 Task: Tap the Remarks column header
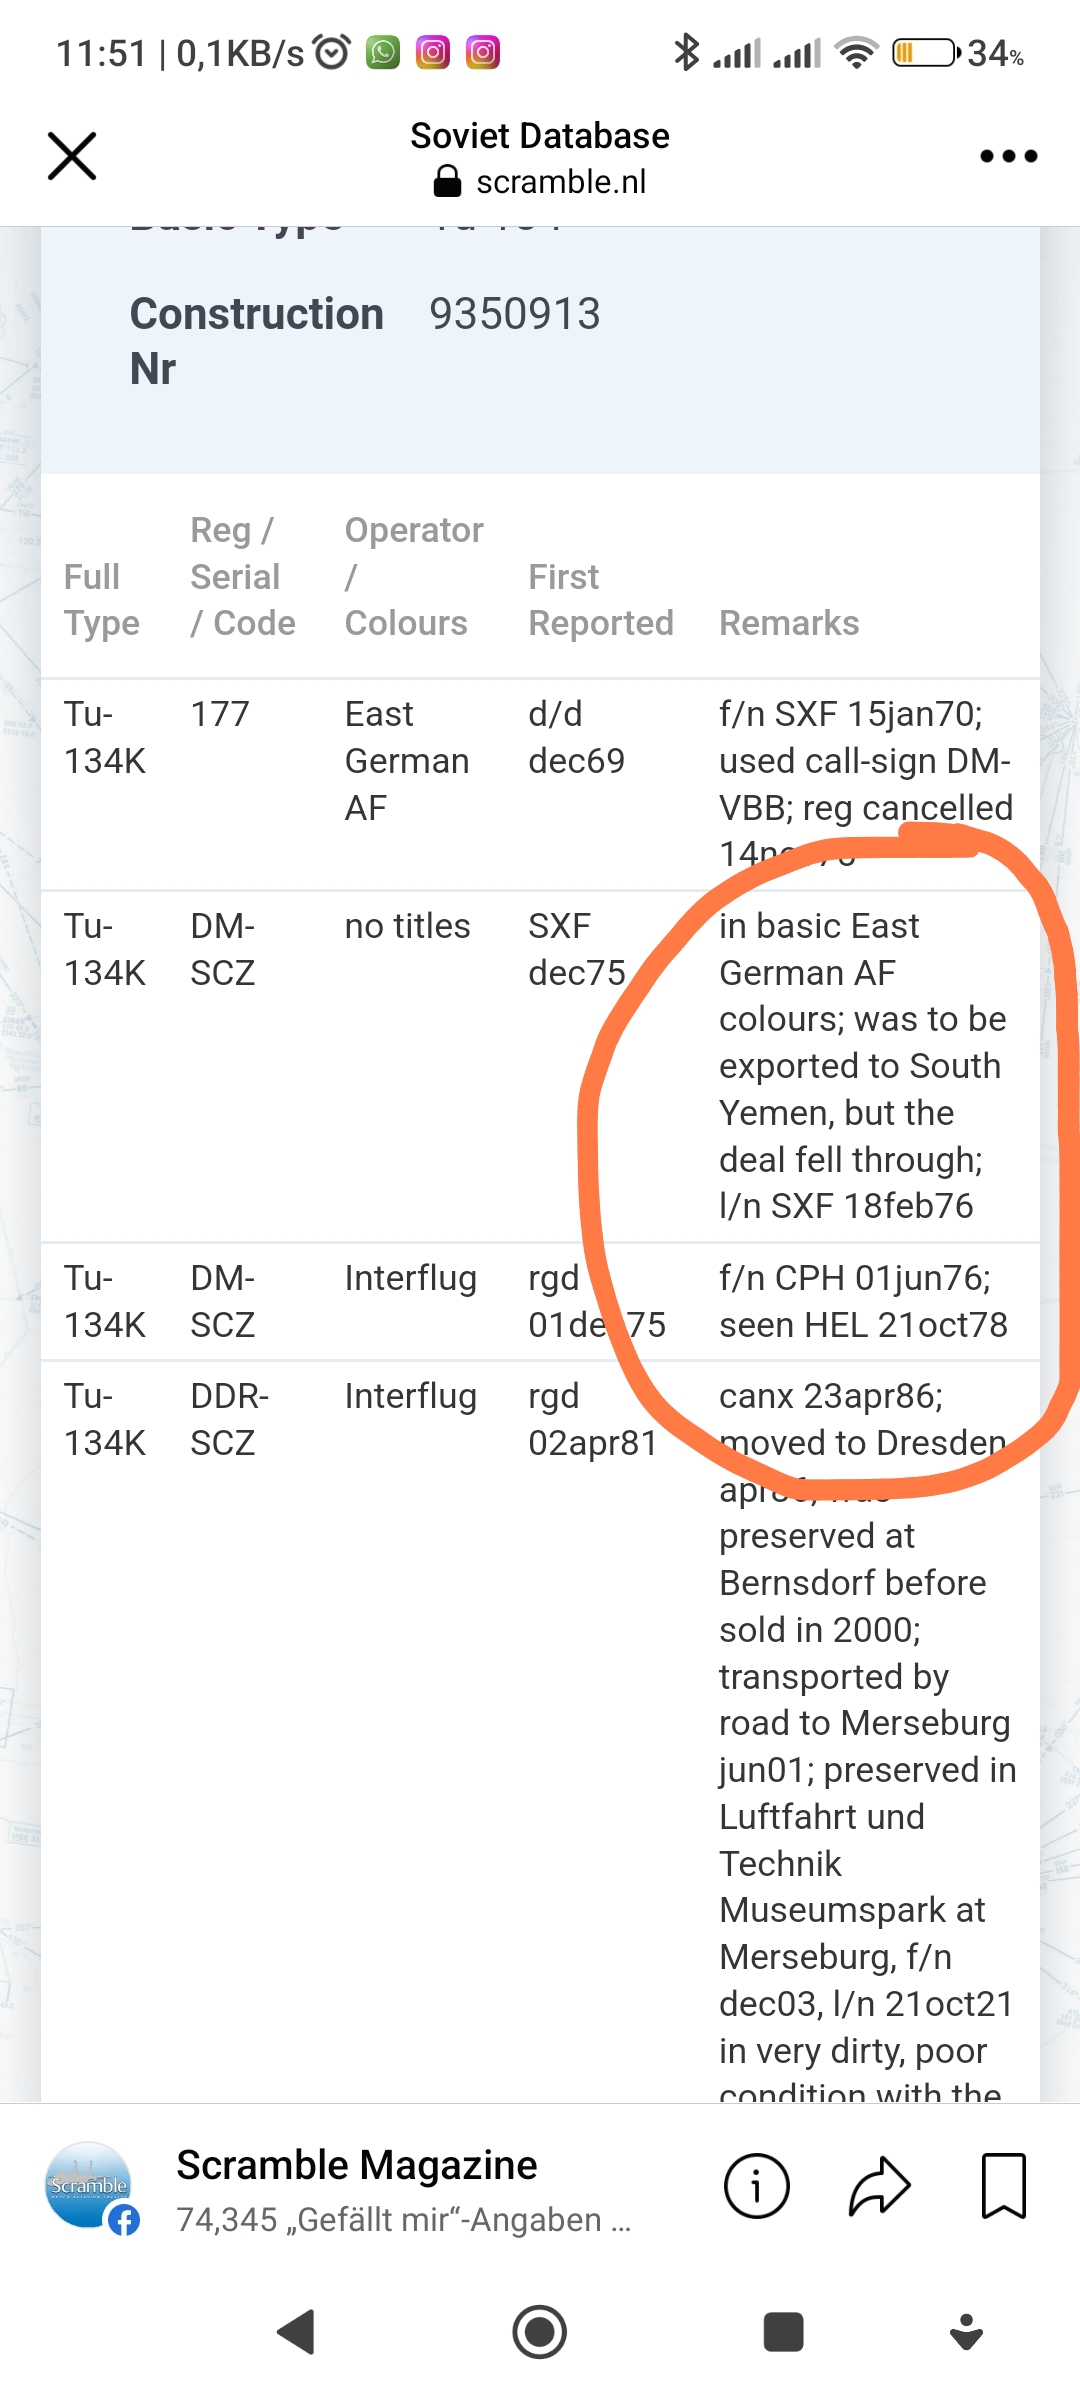pos(789,623)
